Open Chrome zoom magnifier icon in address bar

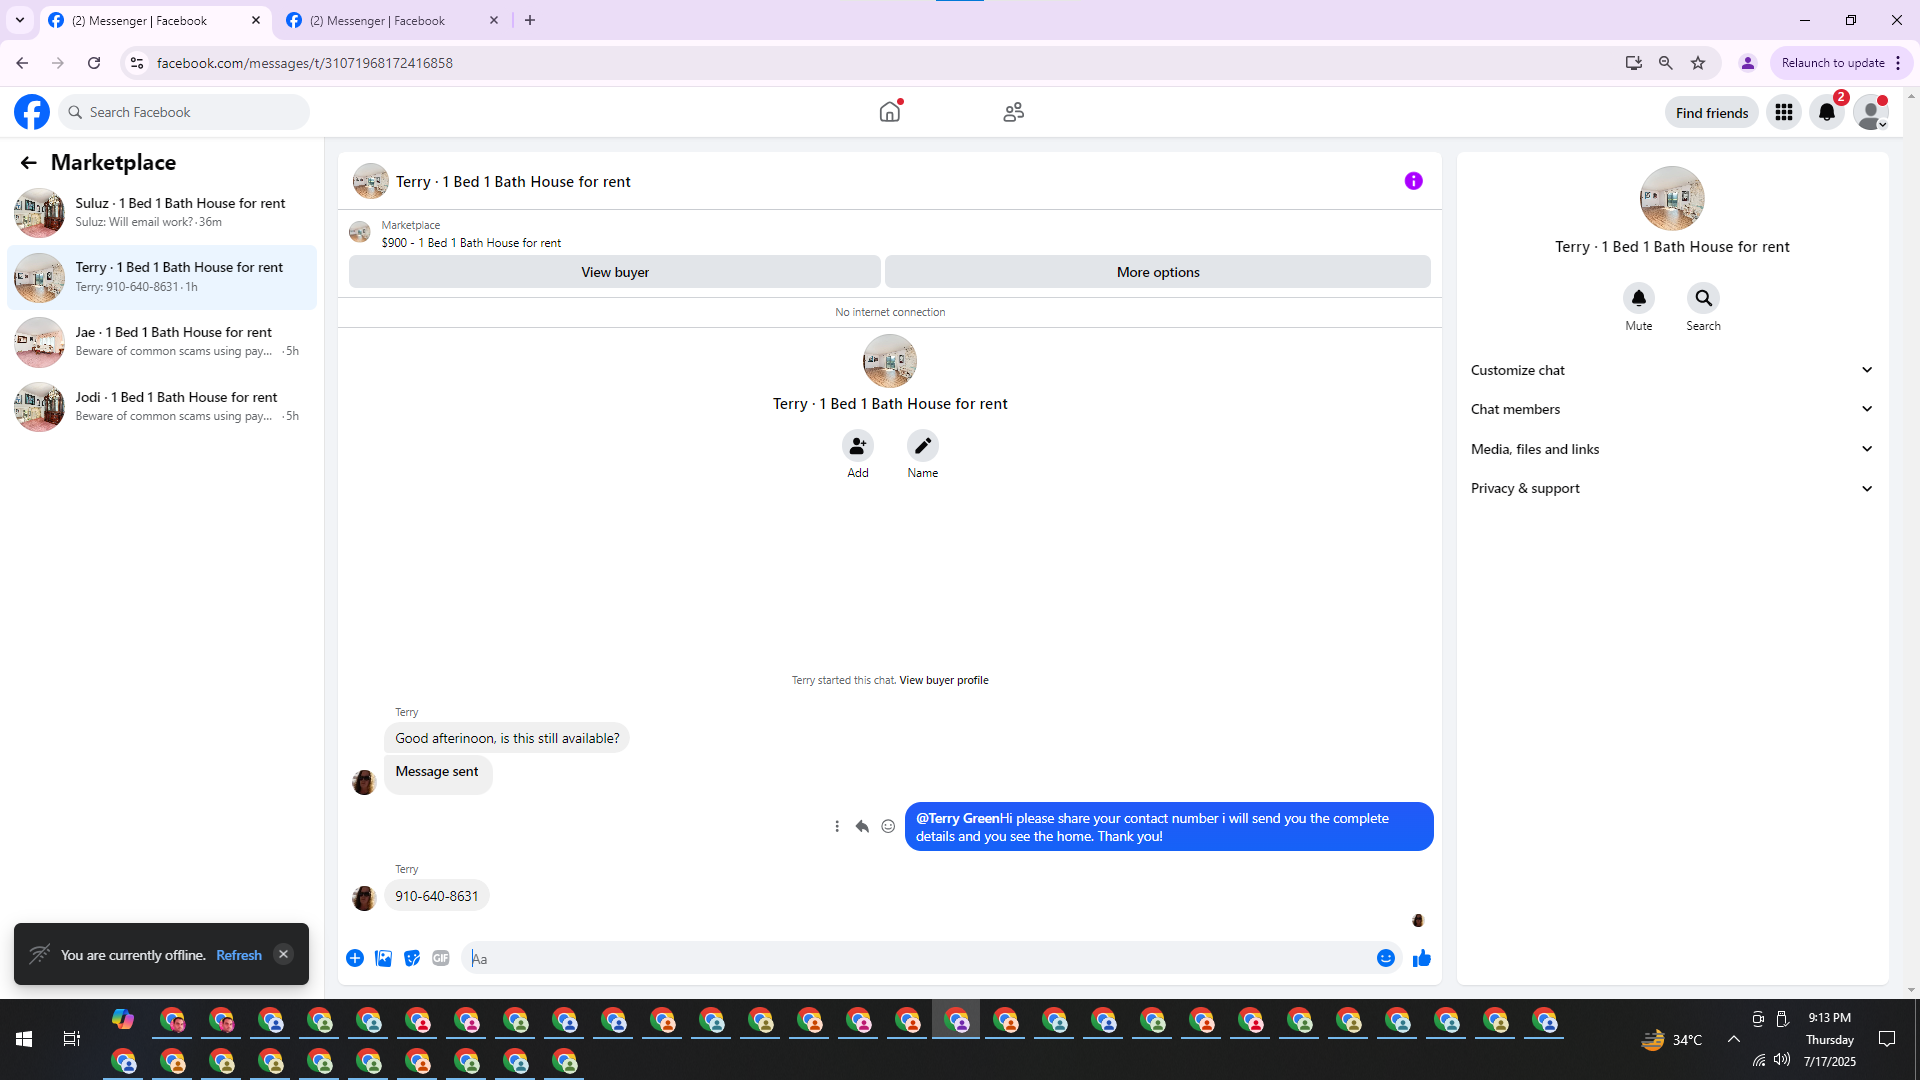click(1666, 63)
